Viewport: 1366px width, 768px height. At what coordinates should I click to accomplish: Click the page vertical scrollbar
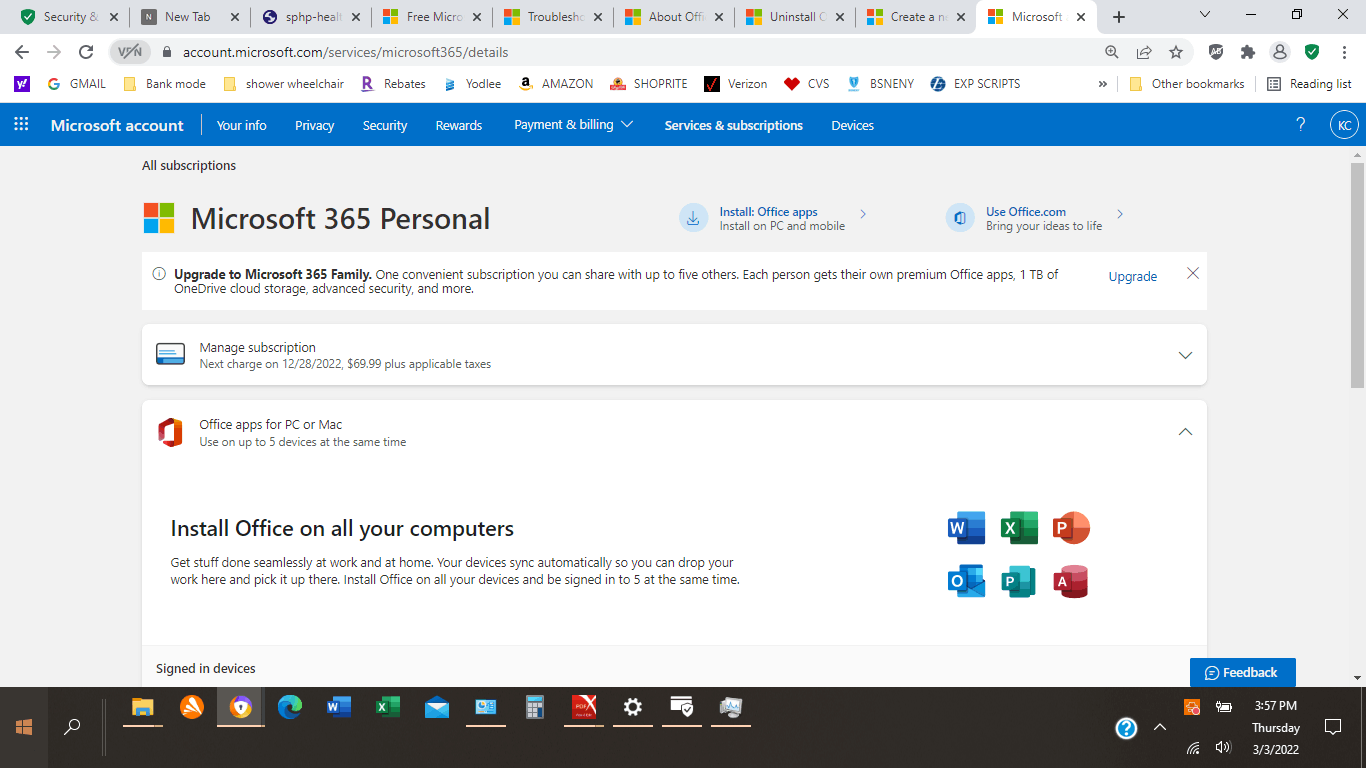coord(1357,274)
